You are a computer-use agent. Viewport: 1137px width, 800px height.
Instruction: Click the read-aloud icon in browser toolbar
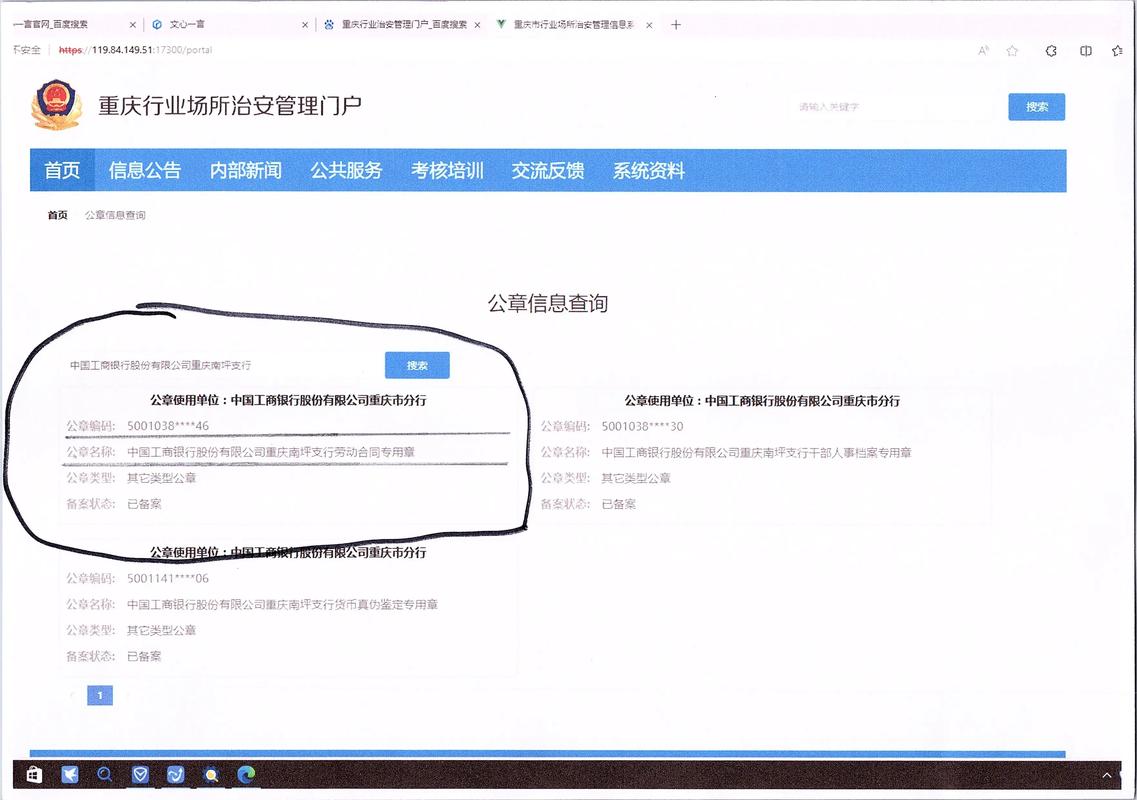983,50
